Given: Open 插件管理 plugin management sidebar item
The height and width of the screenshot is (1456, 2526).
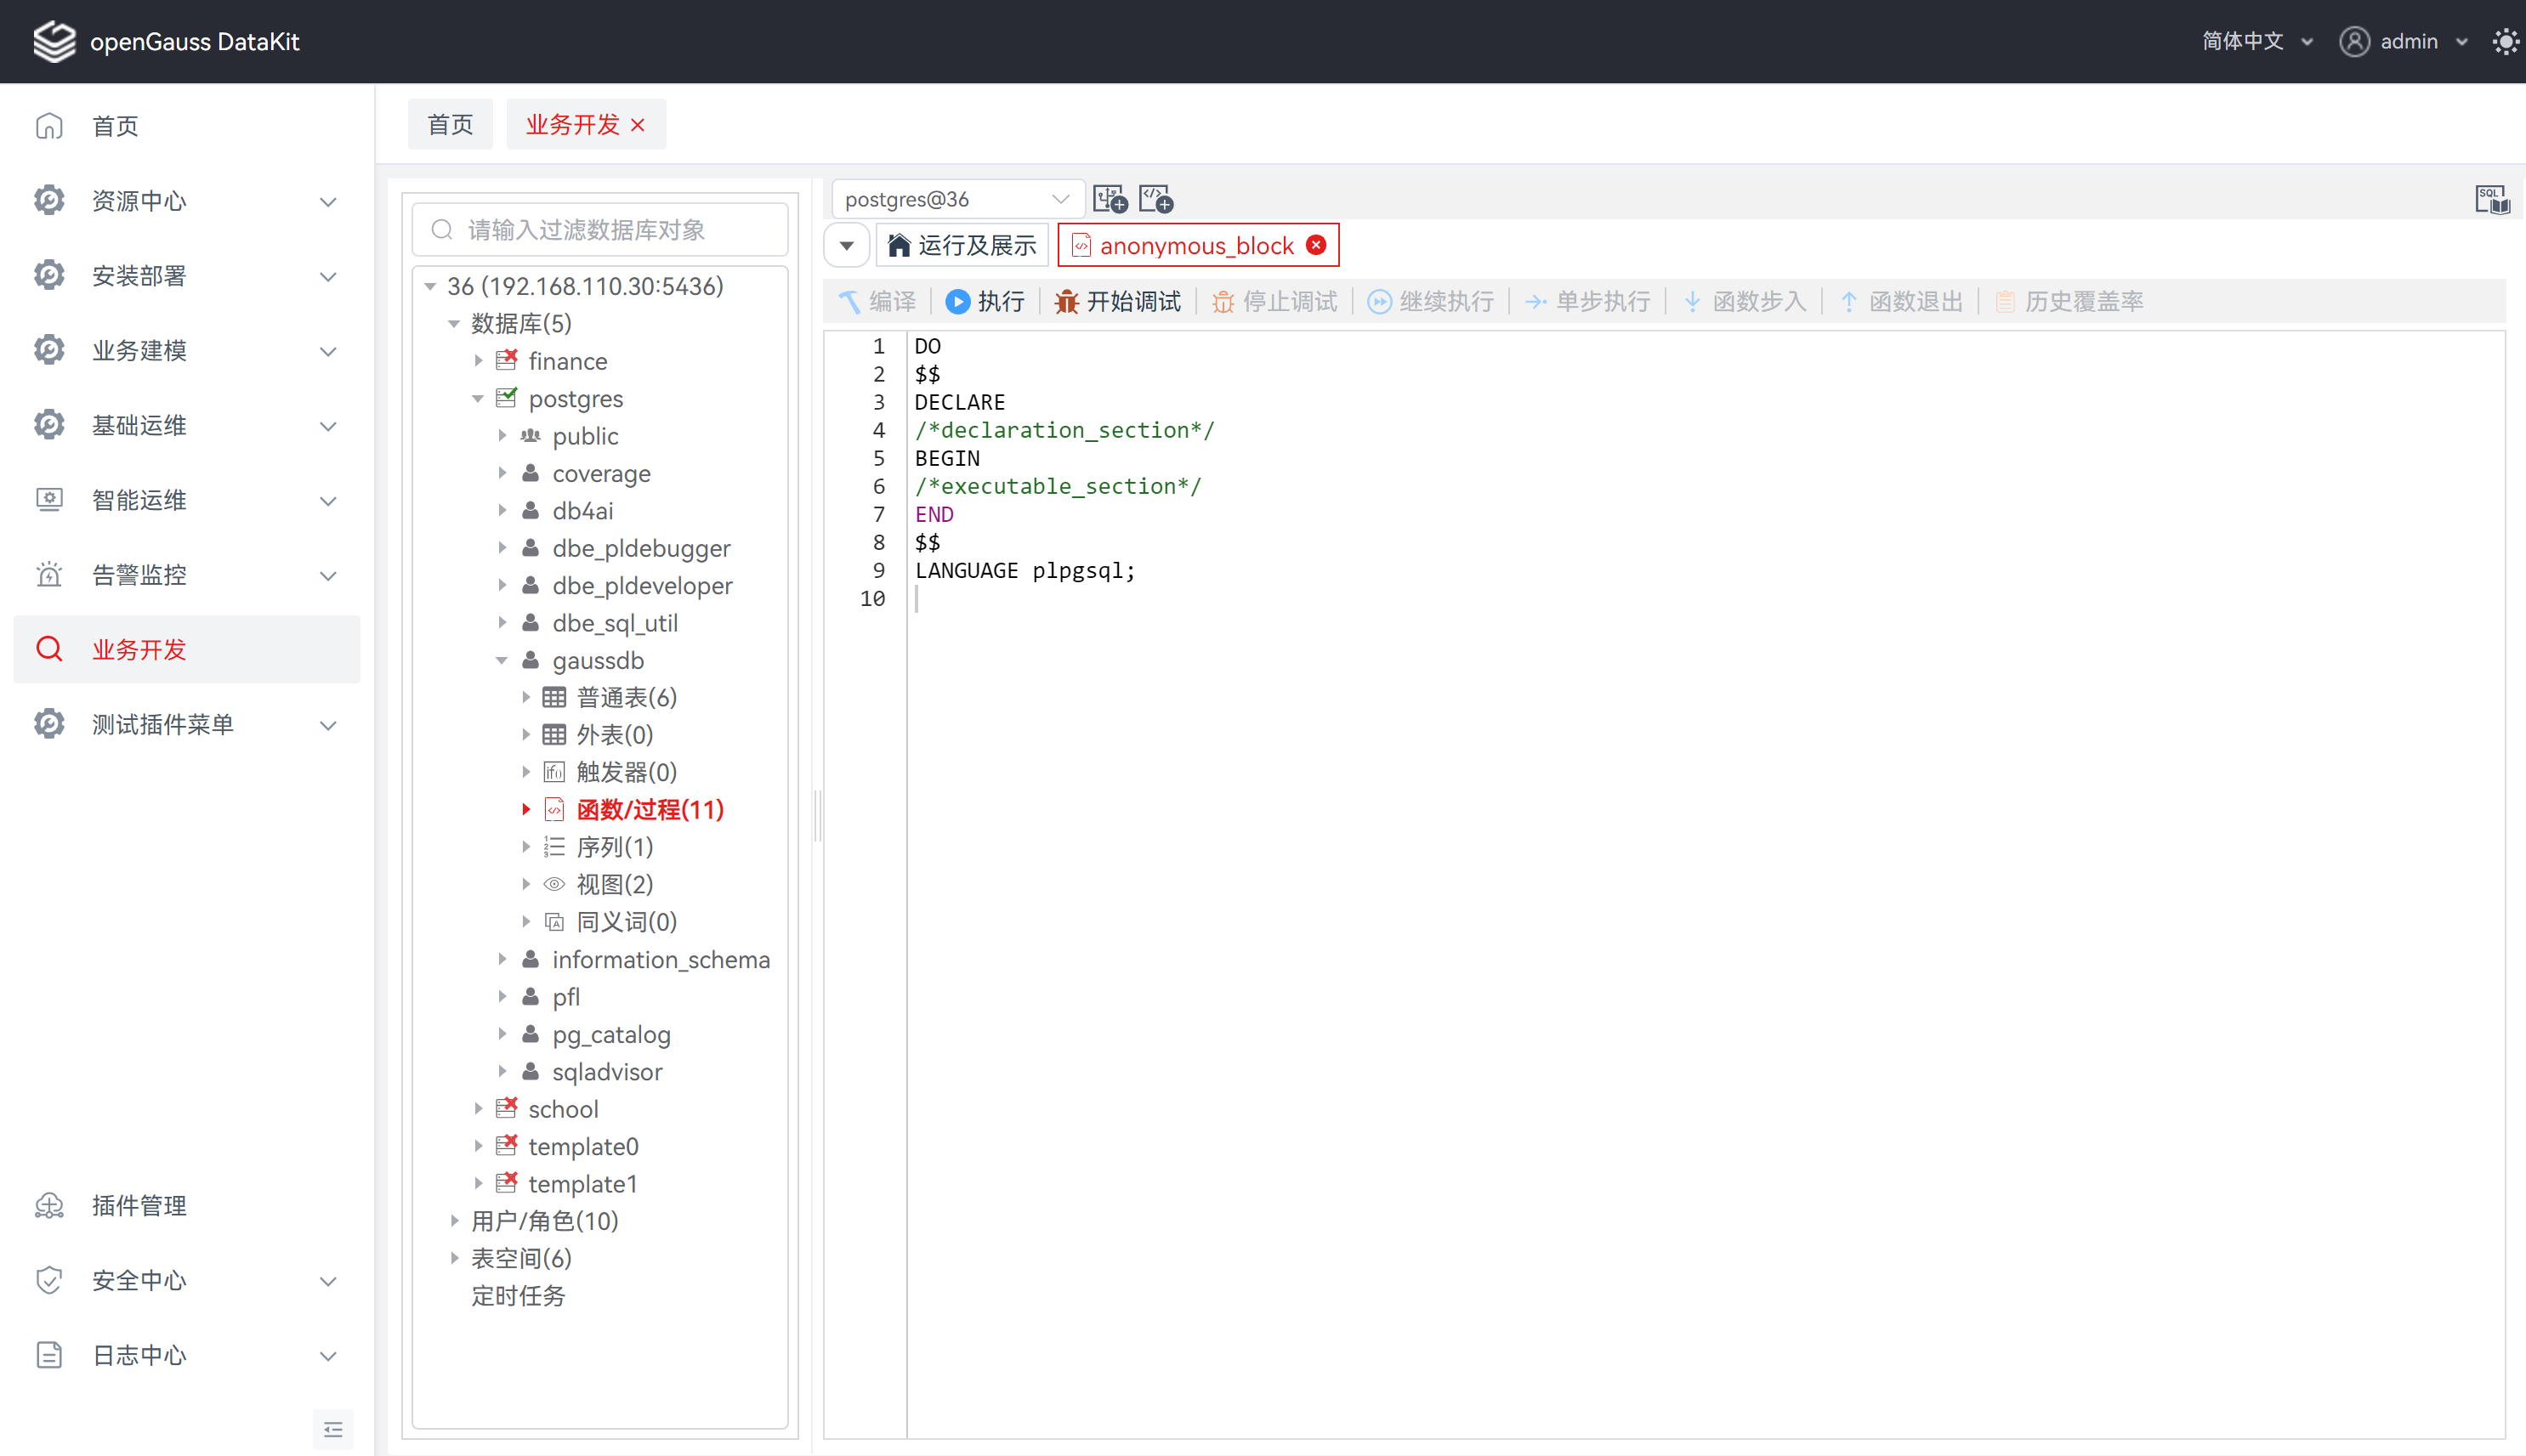Looking at the screenshot, I should point(139,1205).
